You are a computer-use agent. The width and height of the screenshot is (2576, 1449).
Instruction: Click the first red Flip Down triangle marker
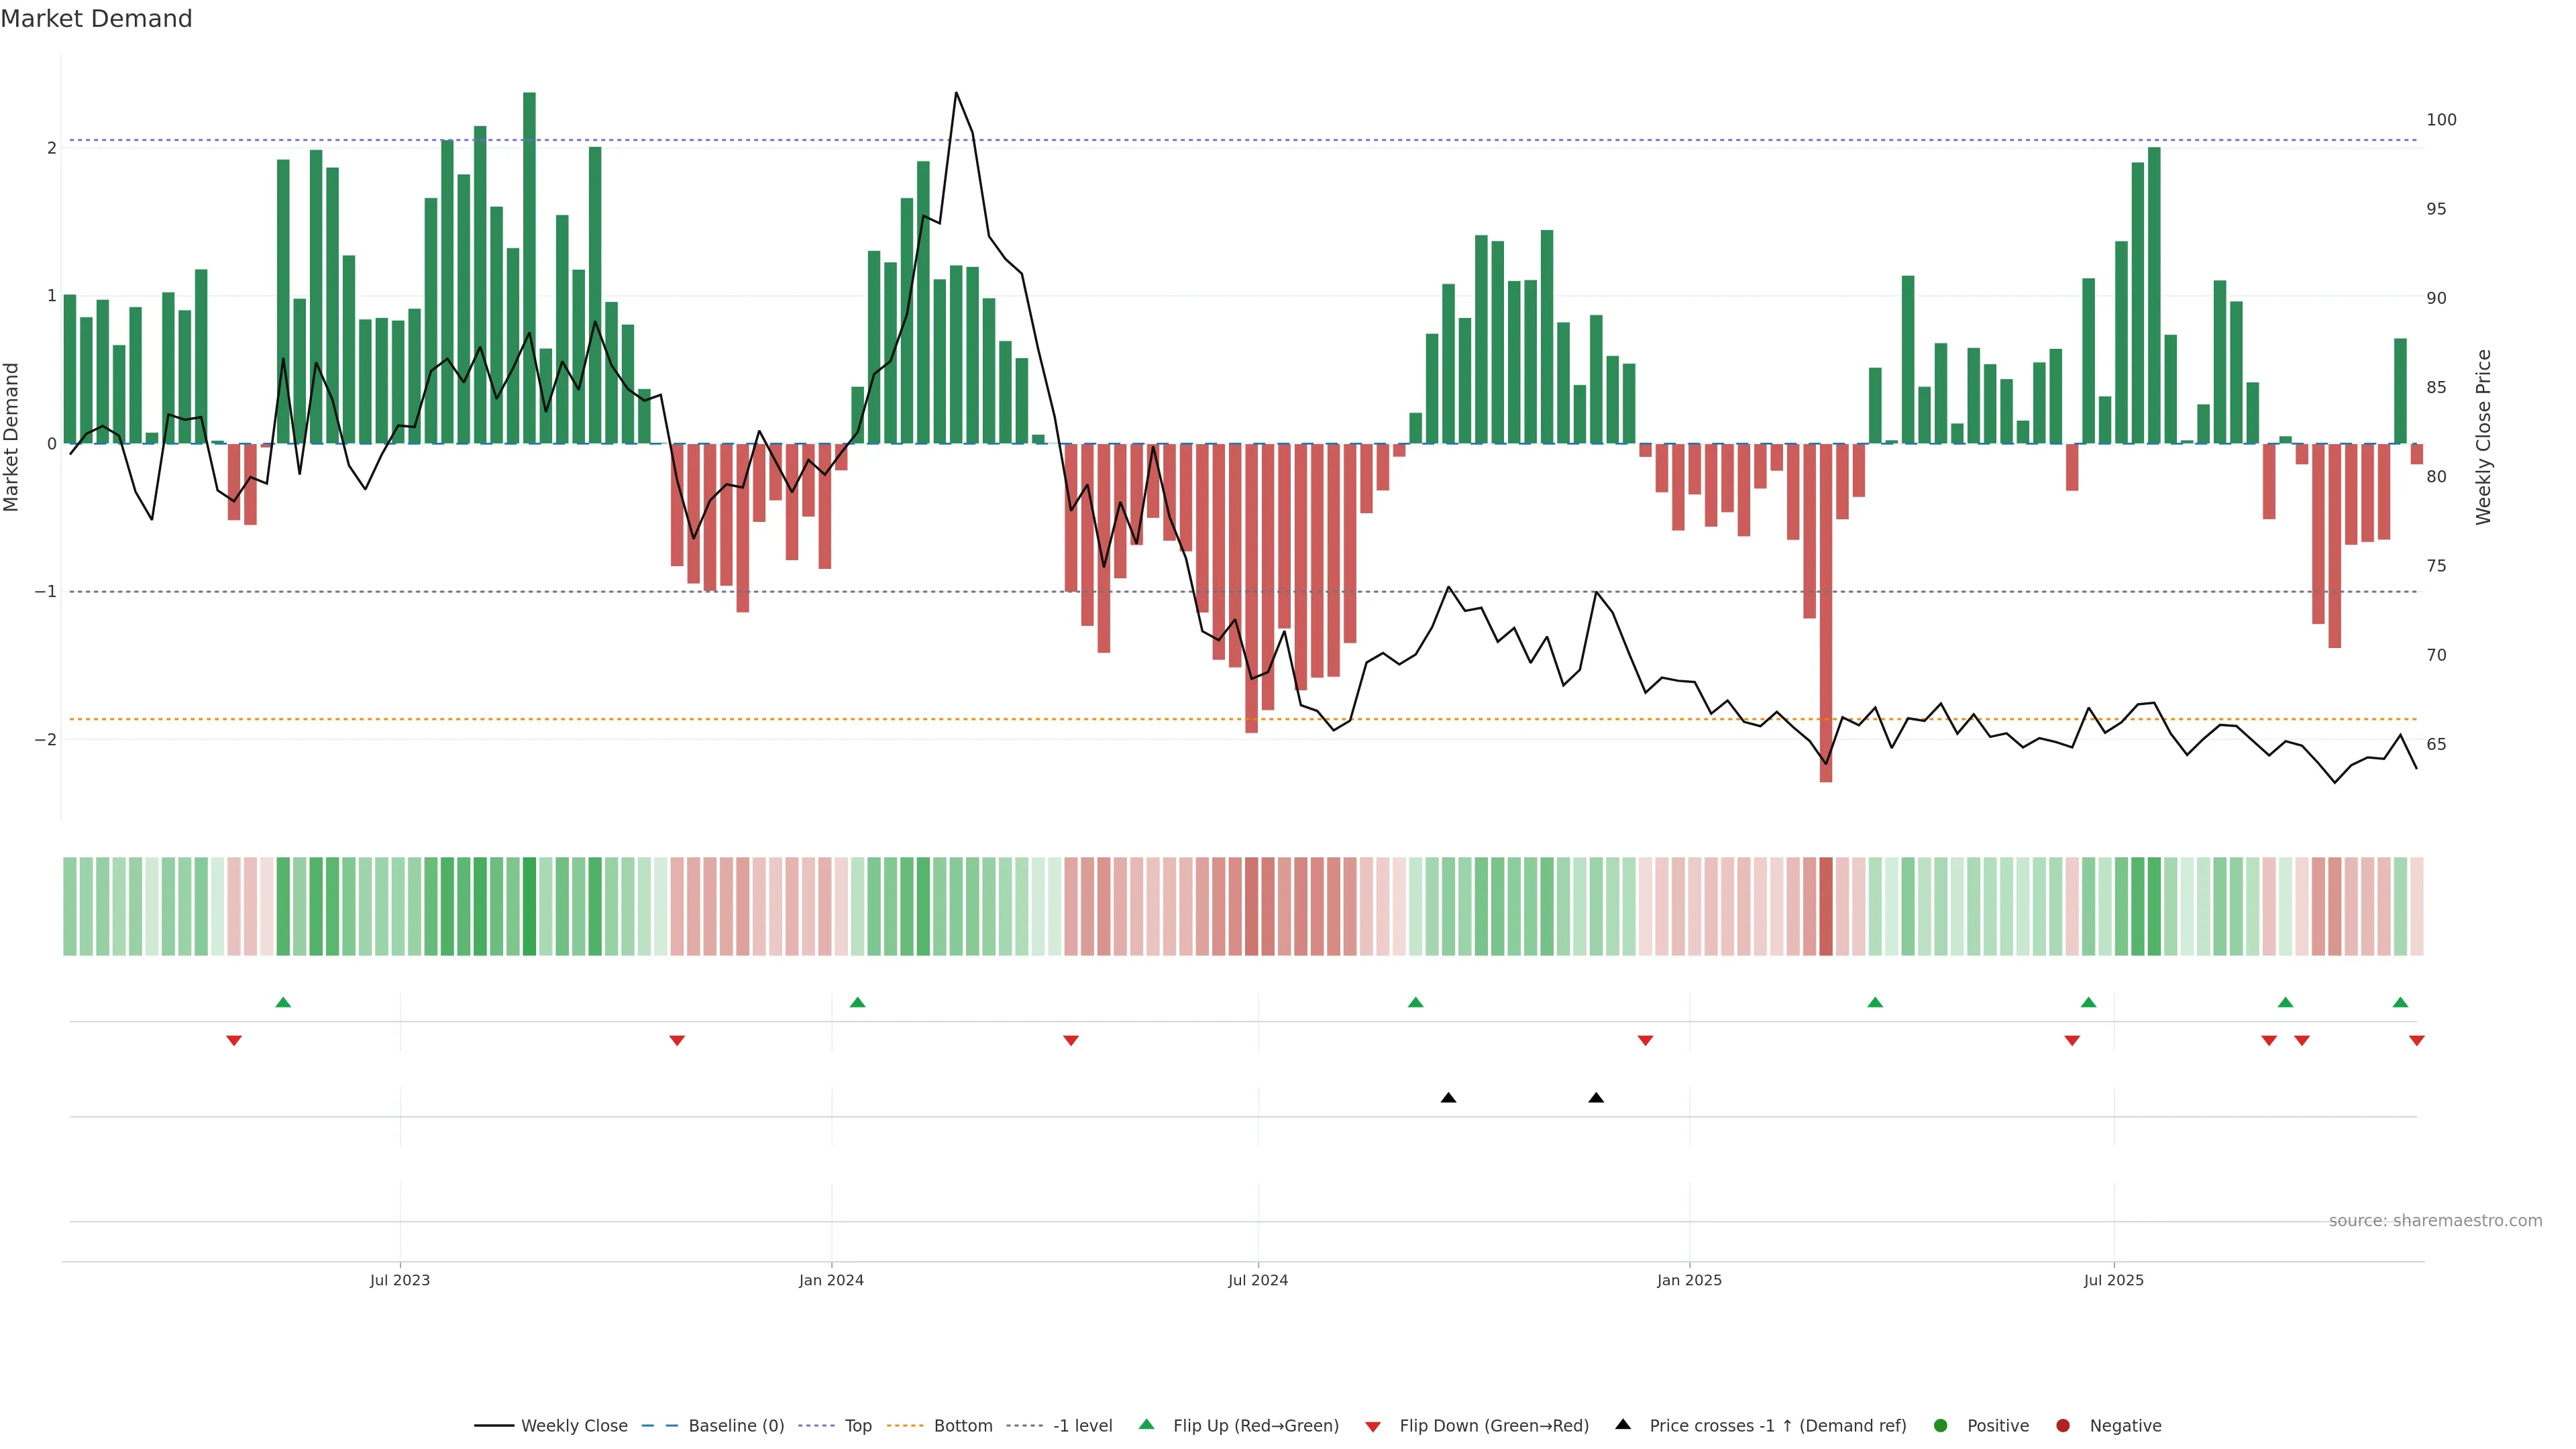234,1041
